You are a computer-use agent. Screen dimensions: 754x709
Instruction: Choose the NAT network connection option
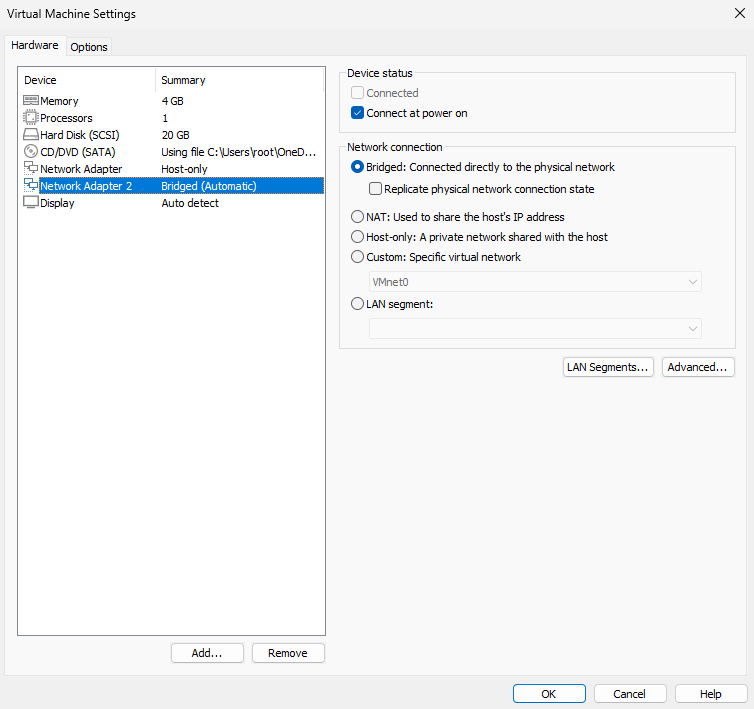[x=358, y=217]
